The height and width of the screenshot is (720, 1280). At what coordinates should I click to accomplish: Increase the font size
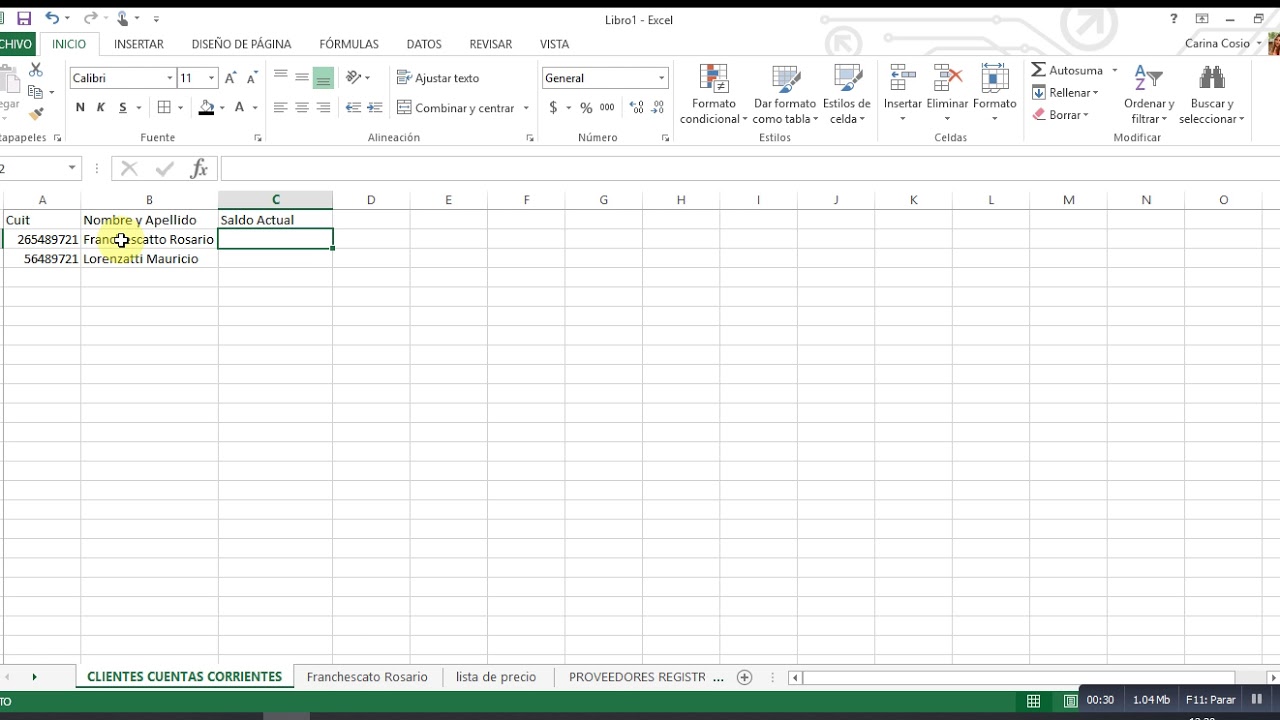tap(231, 78)
